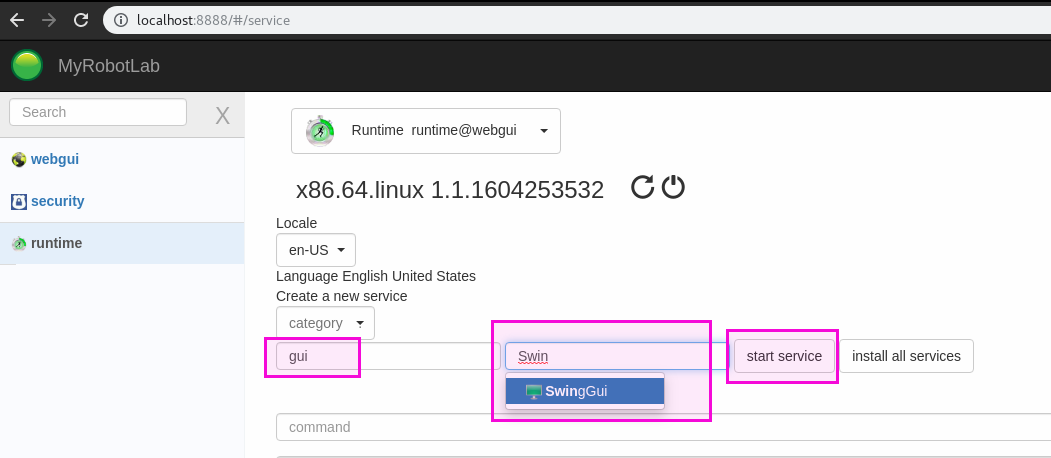Click the runtime runner icon in sidebar
The width and height of the screenshot is (1051, 458).
pos(19,243)
